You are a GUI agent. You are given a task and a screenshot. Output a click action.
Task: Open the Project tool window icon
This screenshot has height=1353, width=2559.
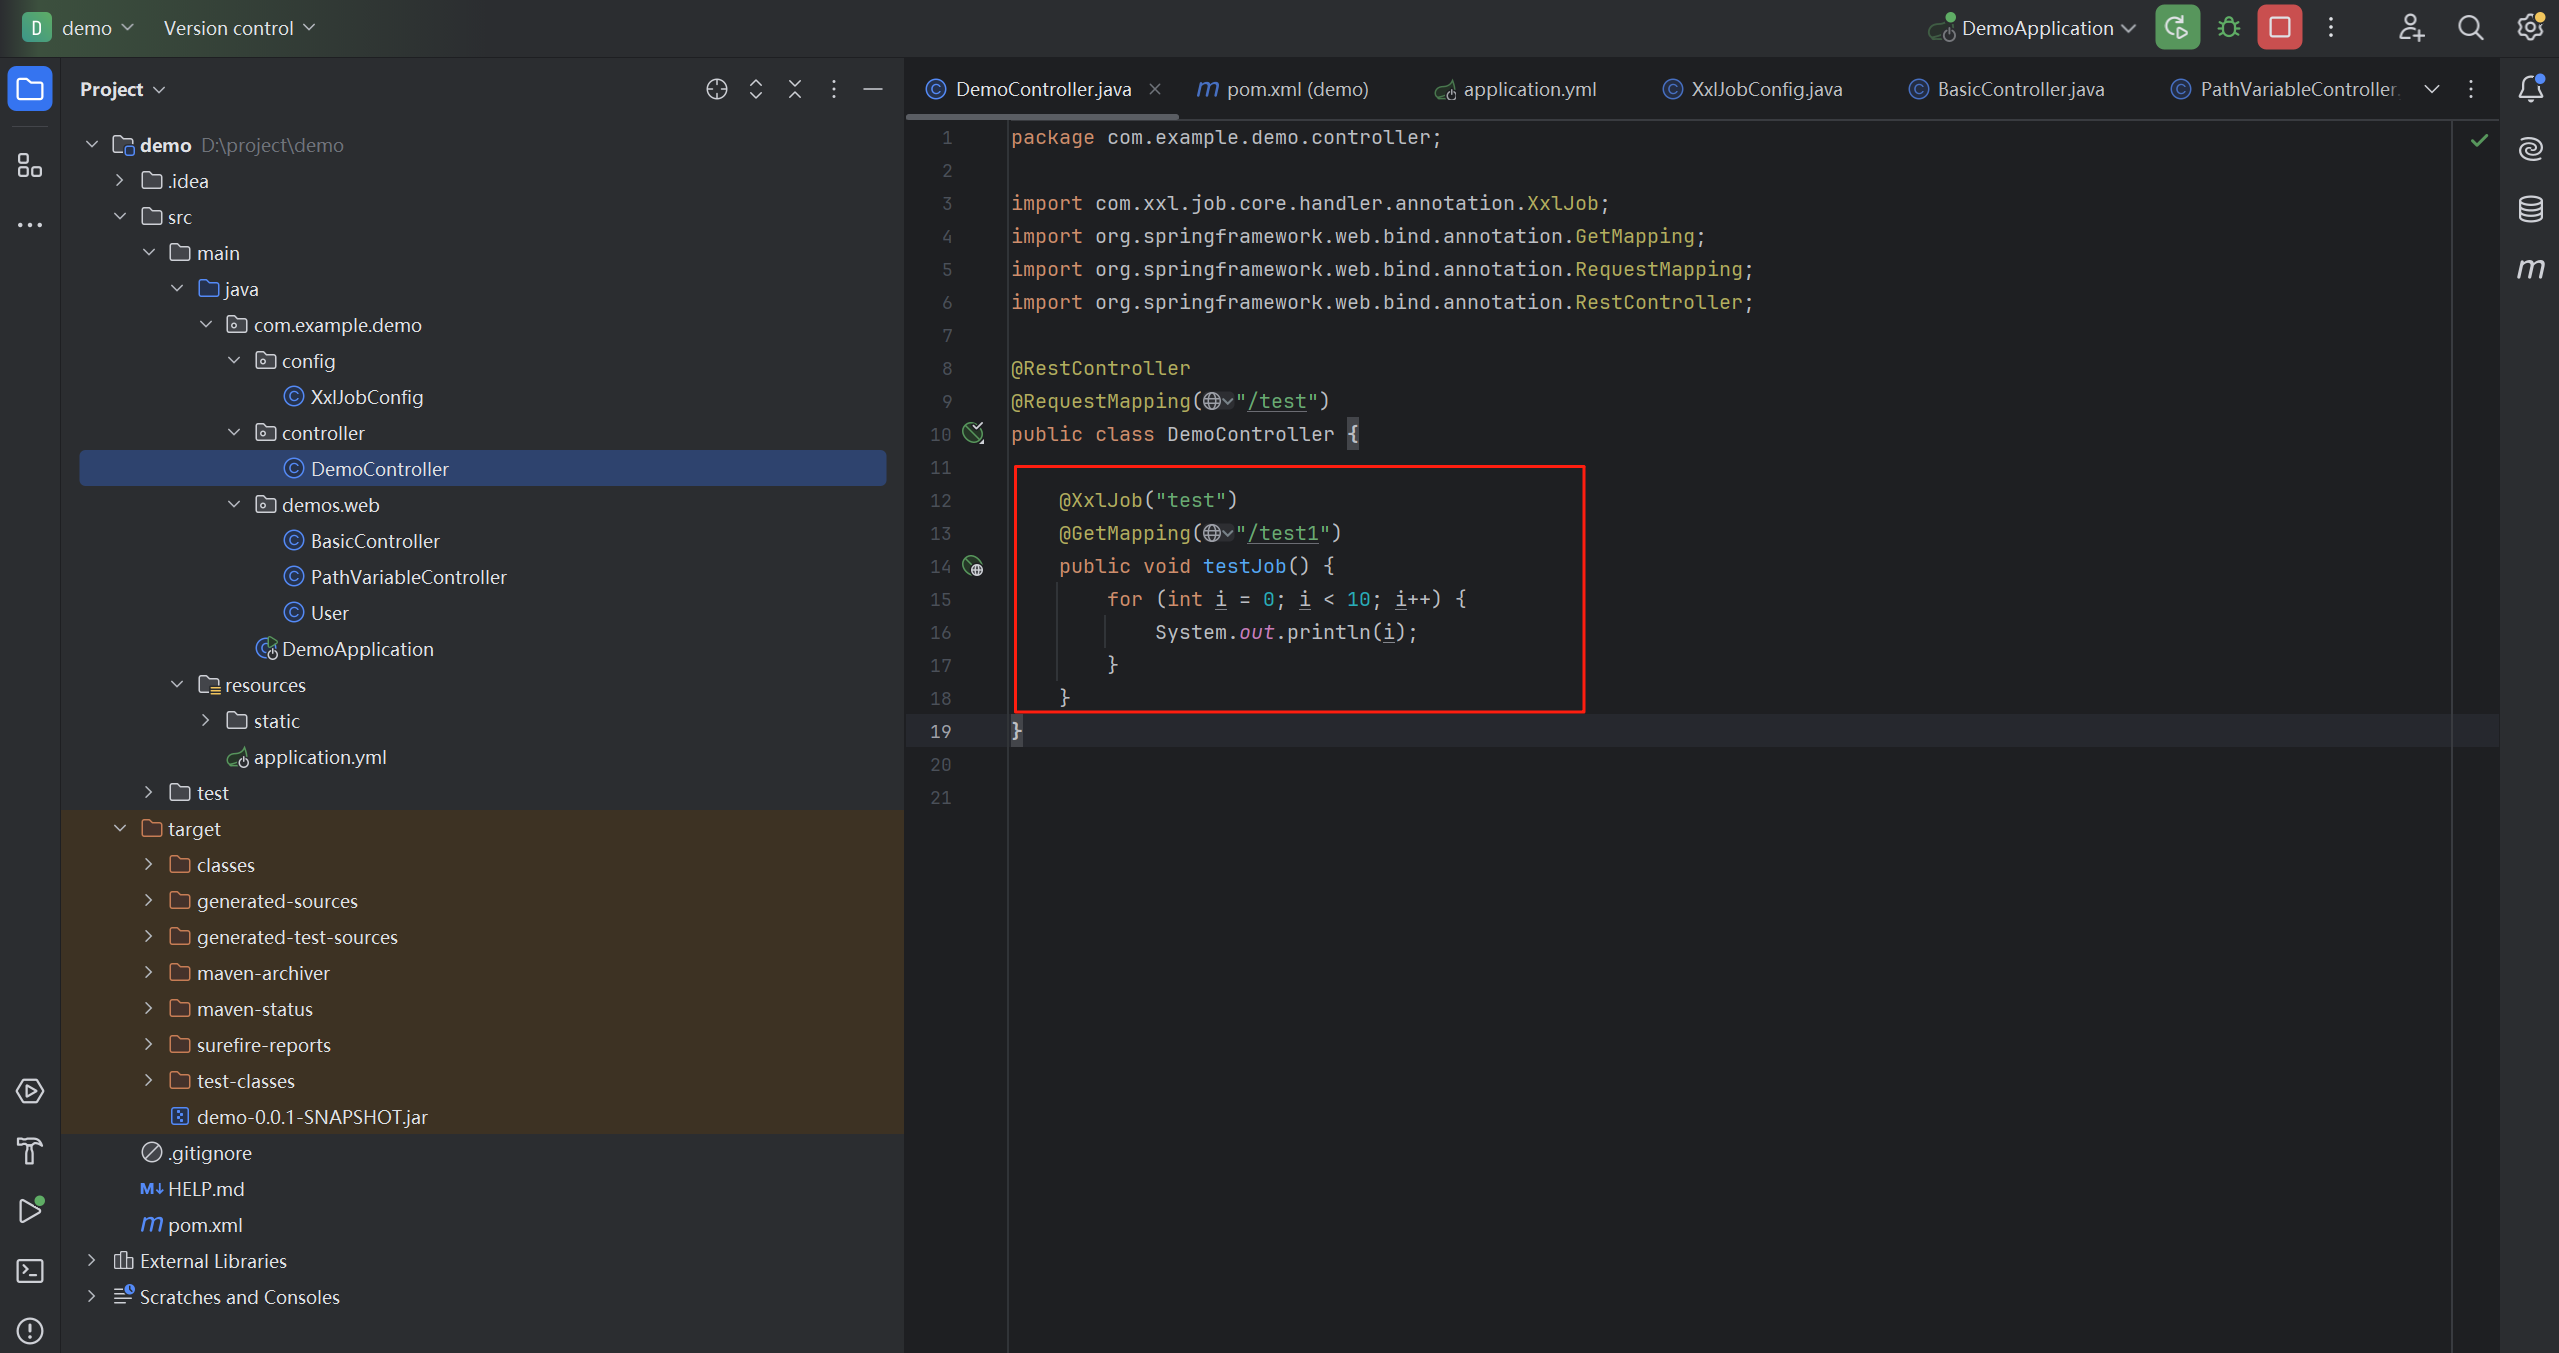tap(30, 89)
